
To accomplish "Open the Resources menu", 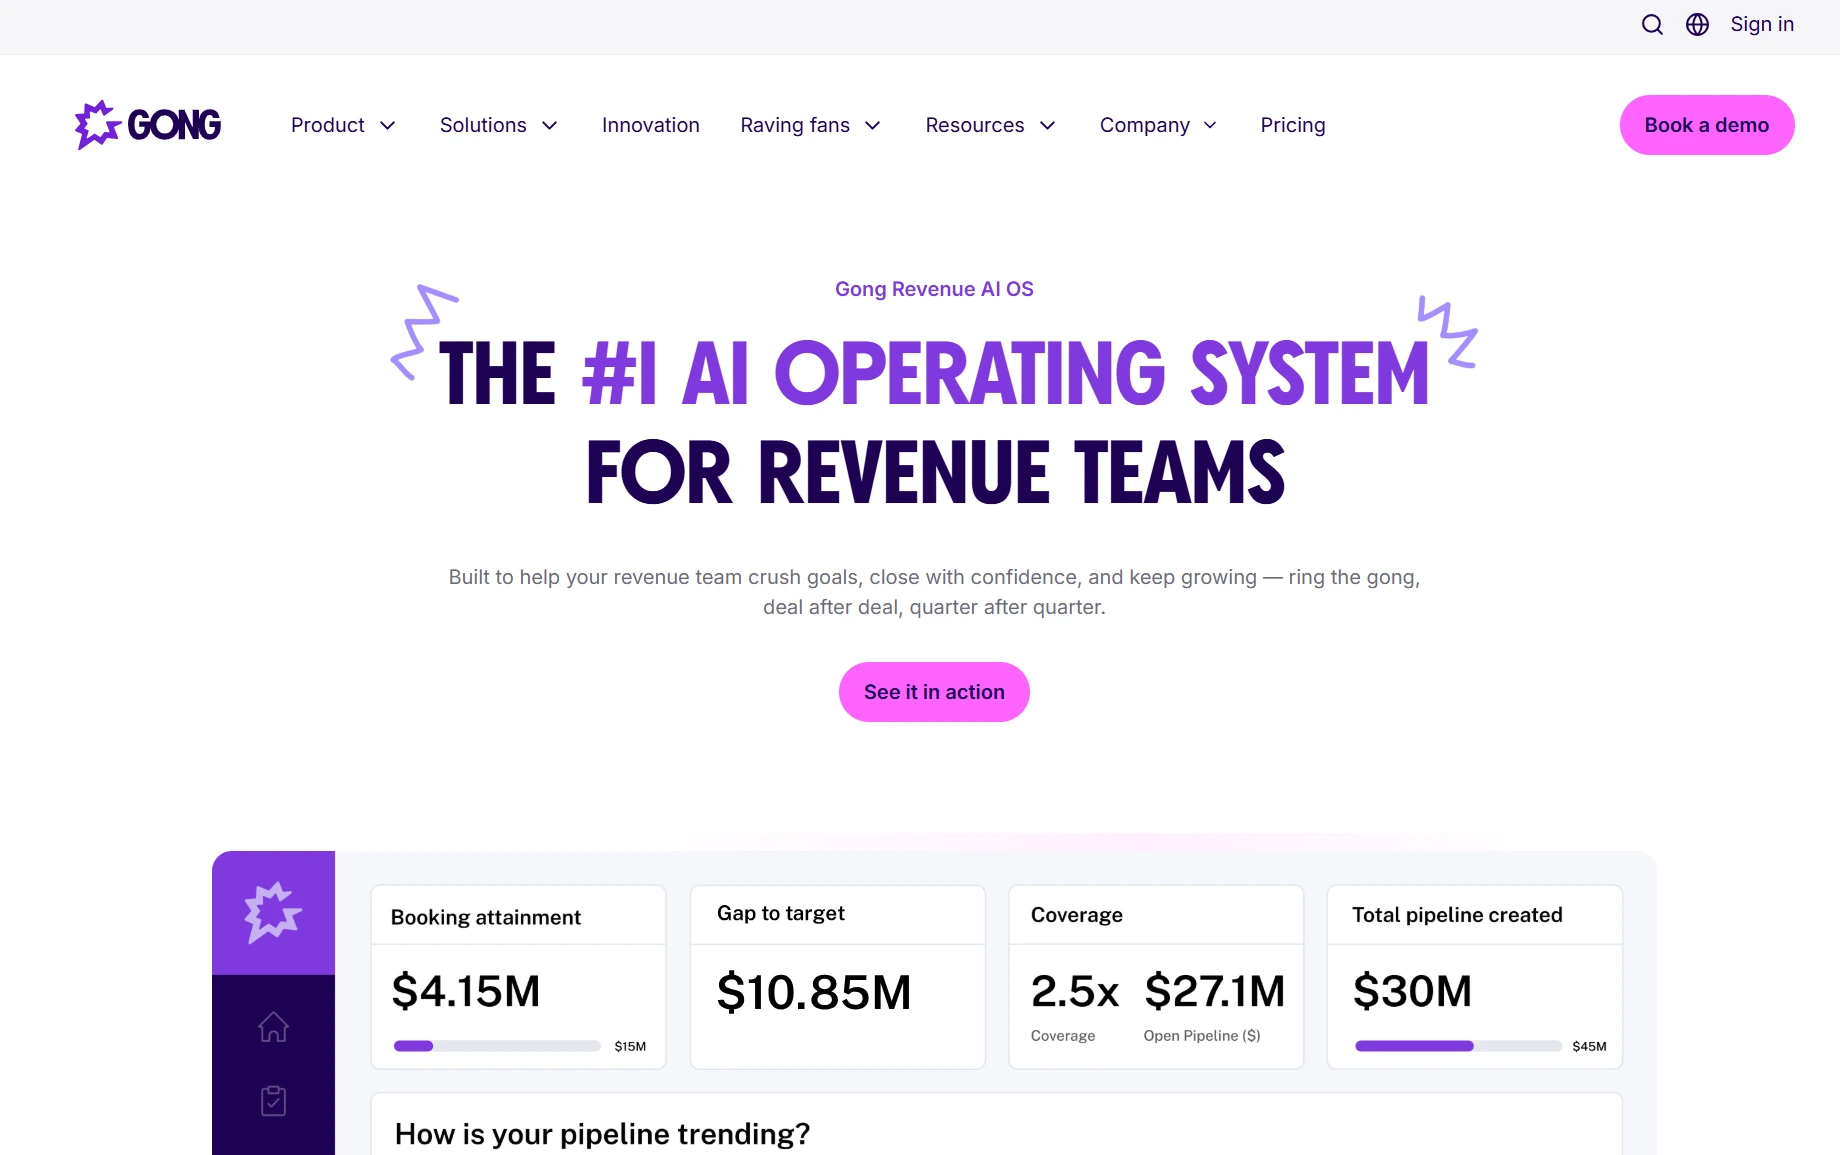I will pos(975,125).
